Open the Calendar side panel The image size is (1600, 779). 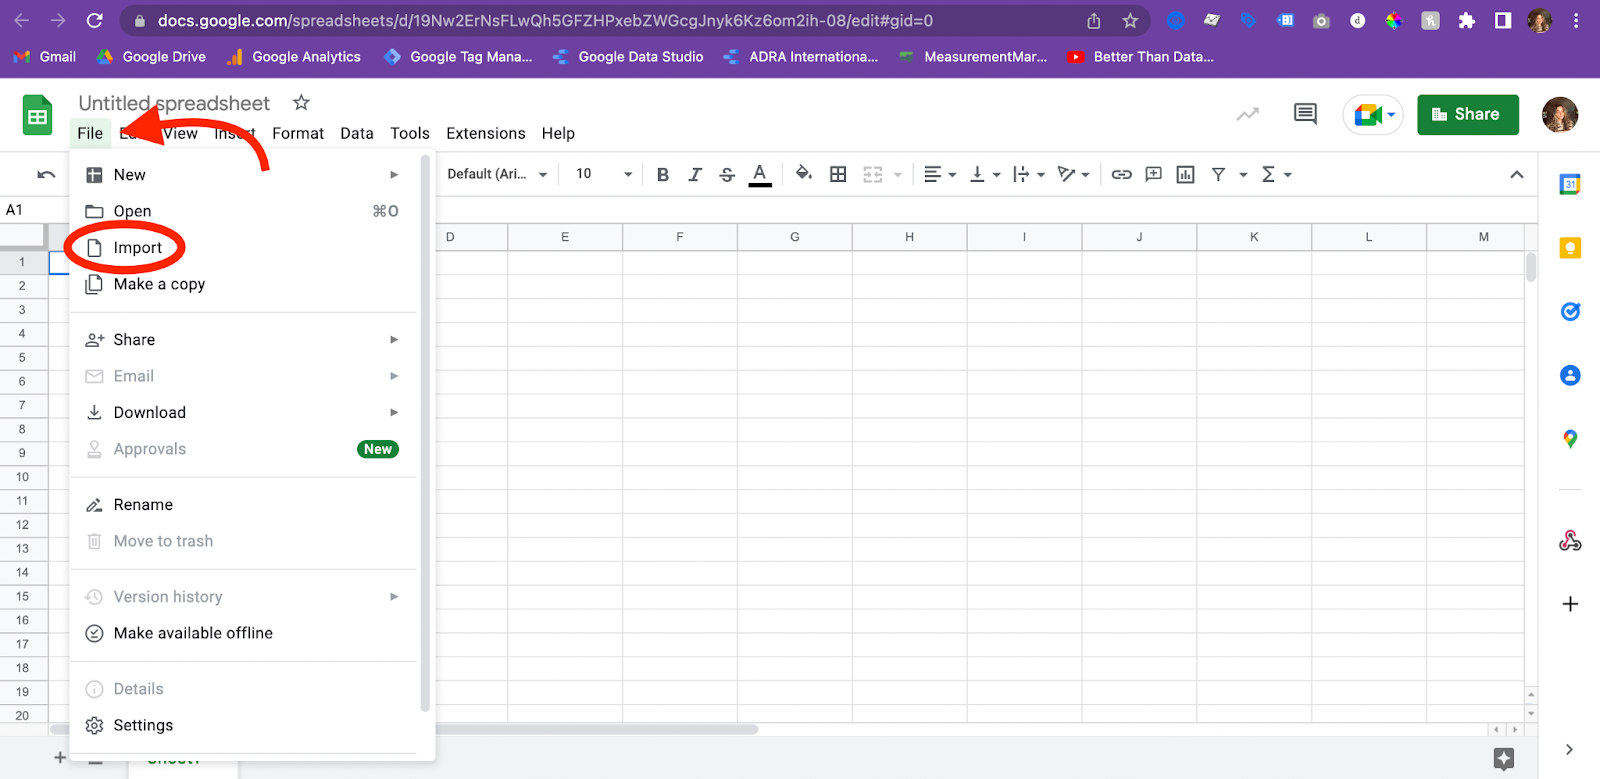(x=1570, y=184)
